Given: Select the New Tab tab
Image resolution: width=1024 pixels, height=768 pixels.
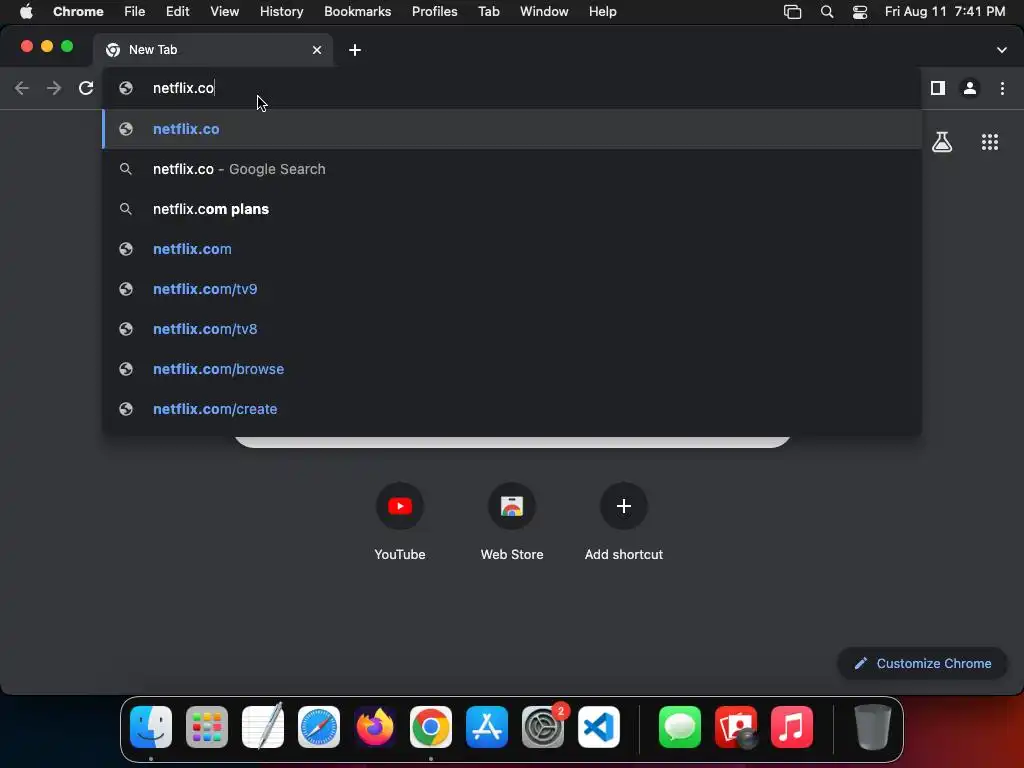Looking at the screenshot, I should point(213,50).
